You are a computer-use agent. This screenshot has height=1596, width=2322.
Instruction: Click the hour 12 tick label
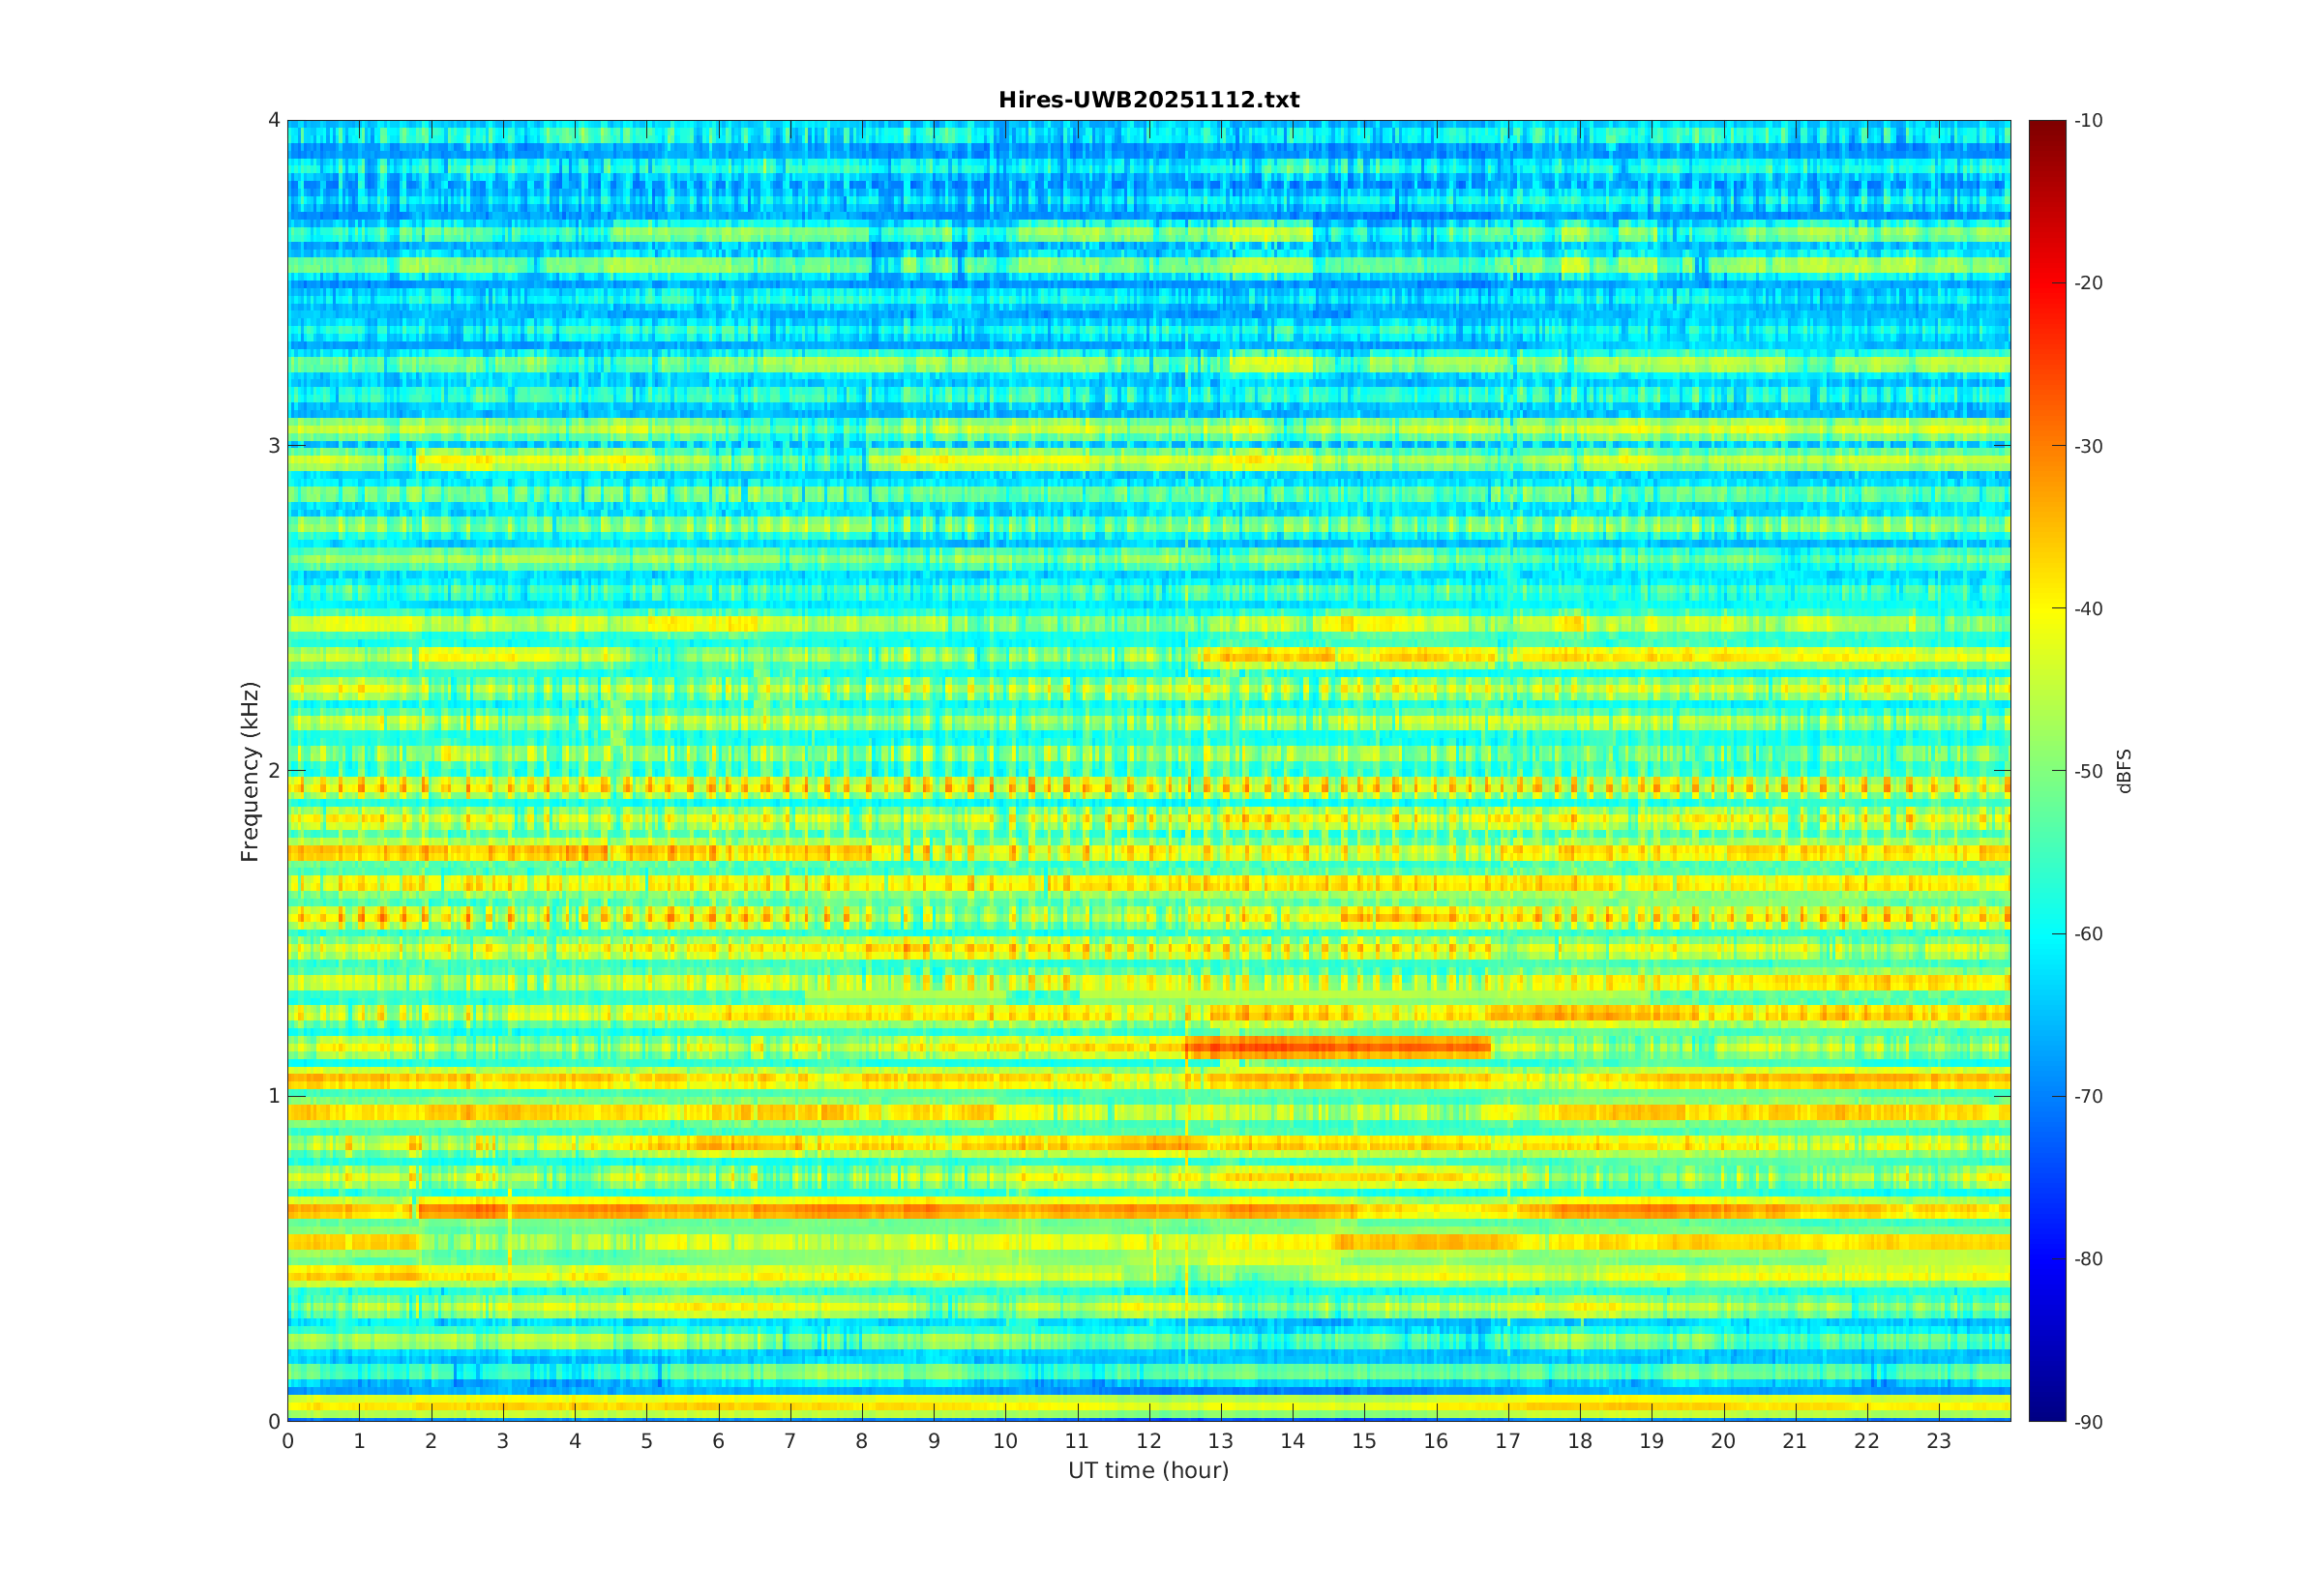1148,1441
